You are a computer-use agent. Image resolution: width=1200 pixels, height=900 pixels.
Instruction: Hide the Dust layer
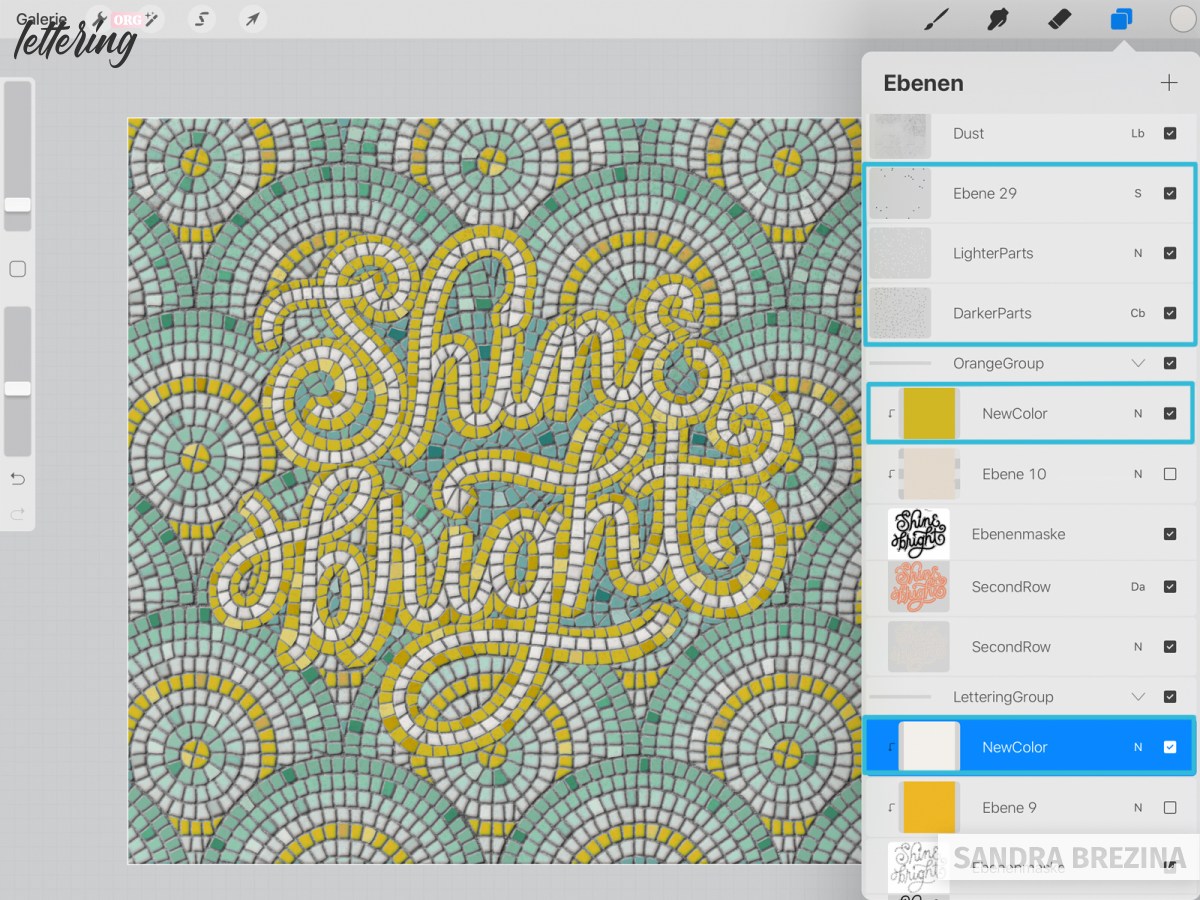[1170, 133]
